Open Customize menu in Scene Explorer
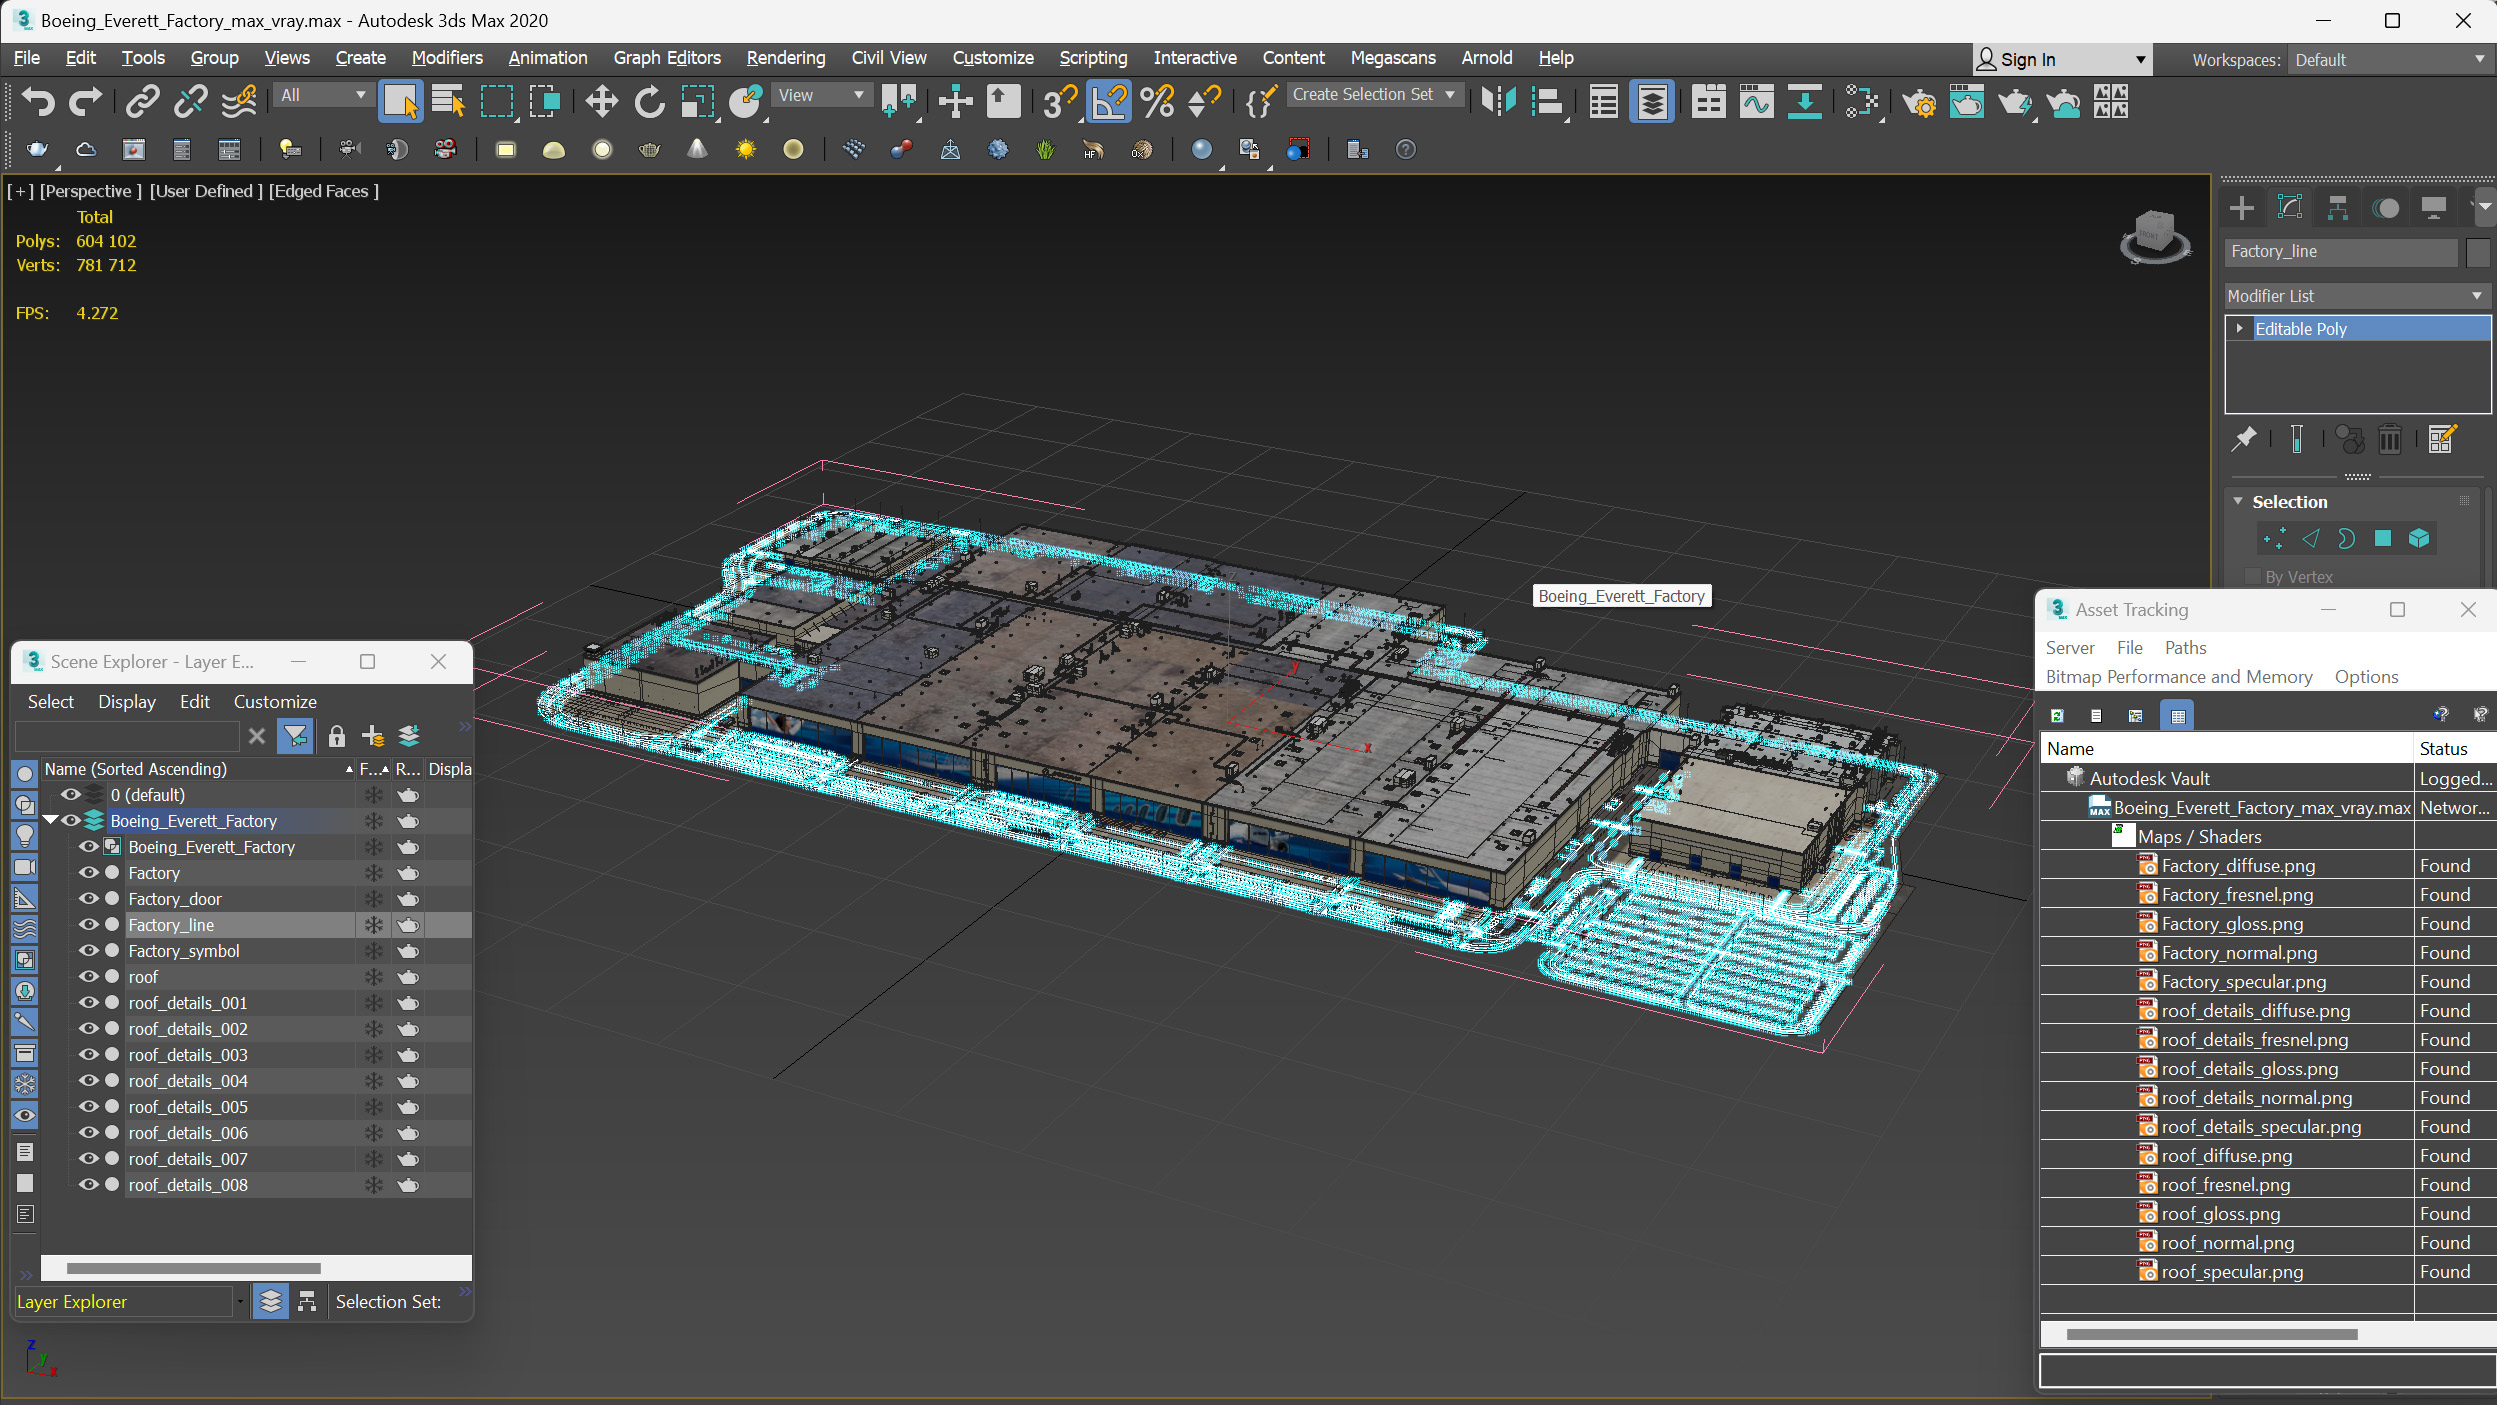 point(275,702)
